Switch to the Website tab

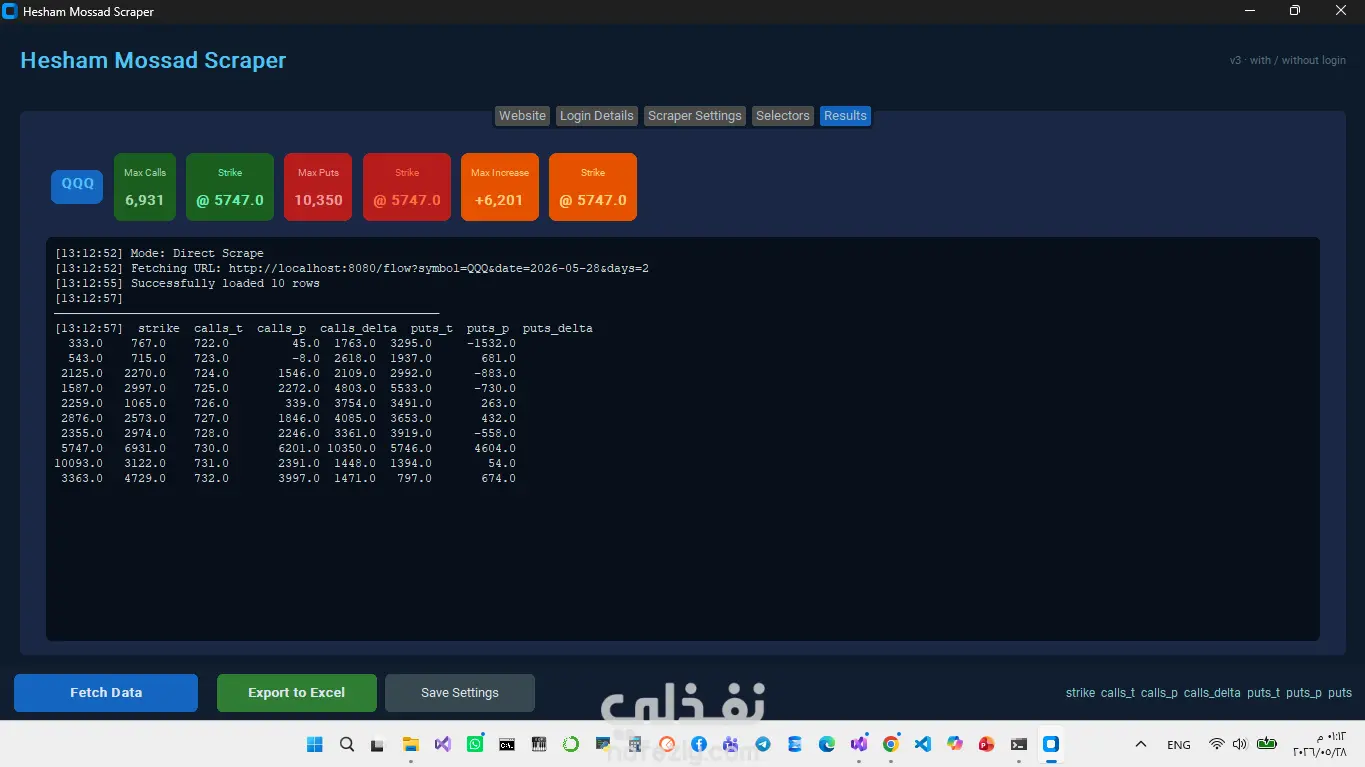coord(522,116)
